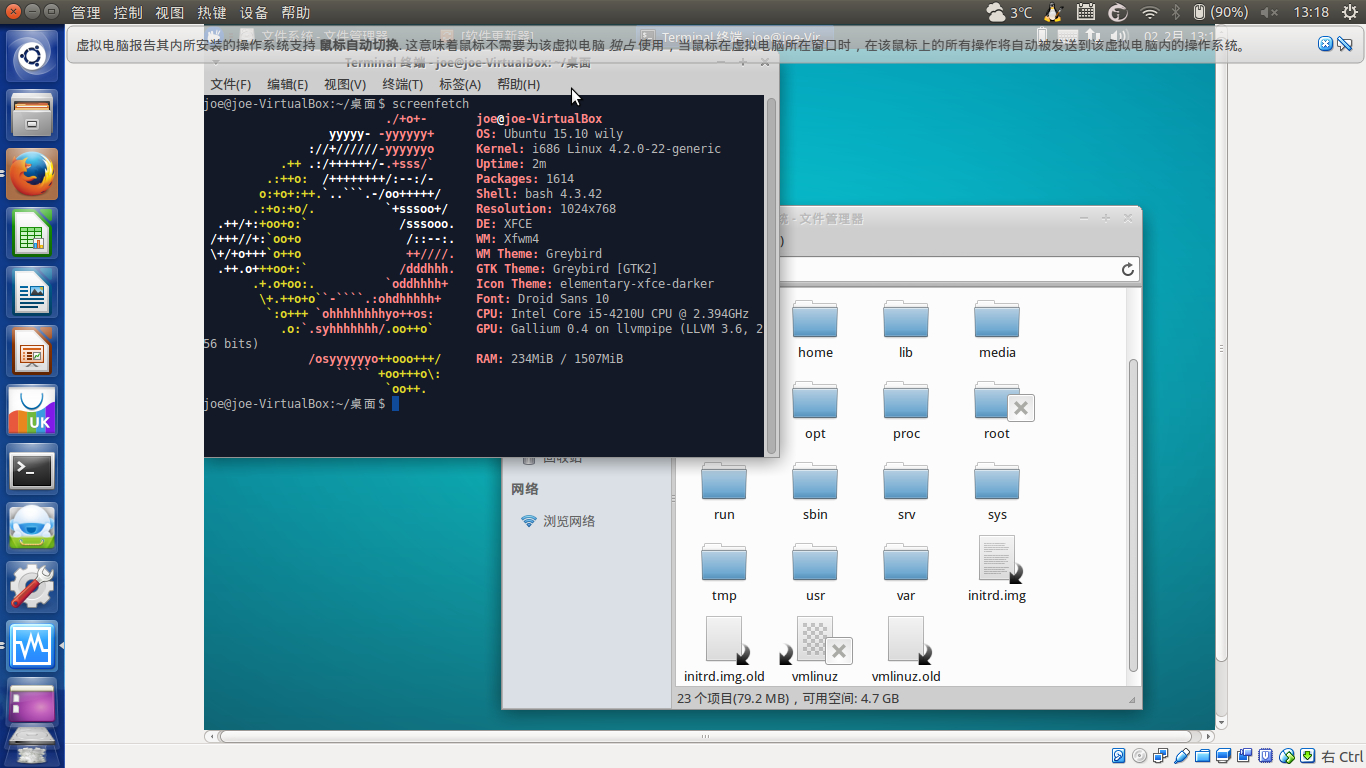
Task: Click the do-not-show-again notification icon
Action: (x=1345, y=44)
